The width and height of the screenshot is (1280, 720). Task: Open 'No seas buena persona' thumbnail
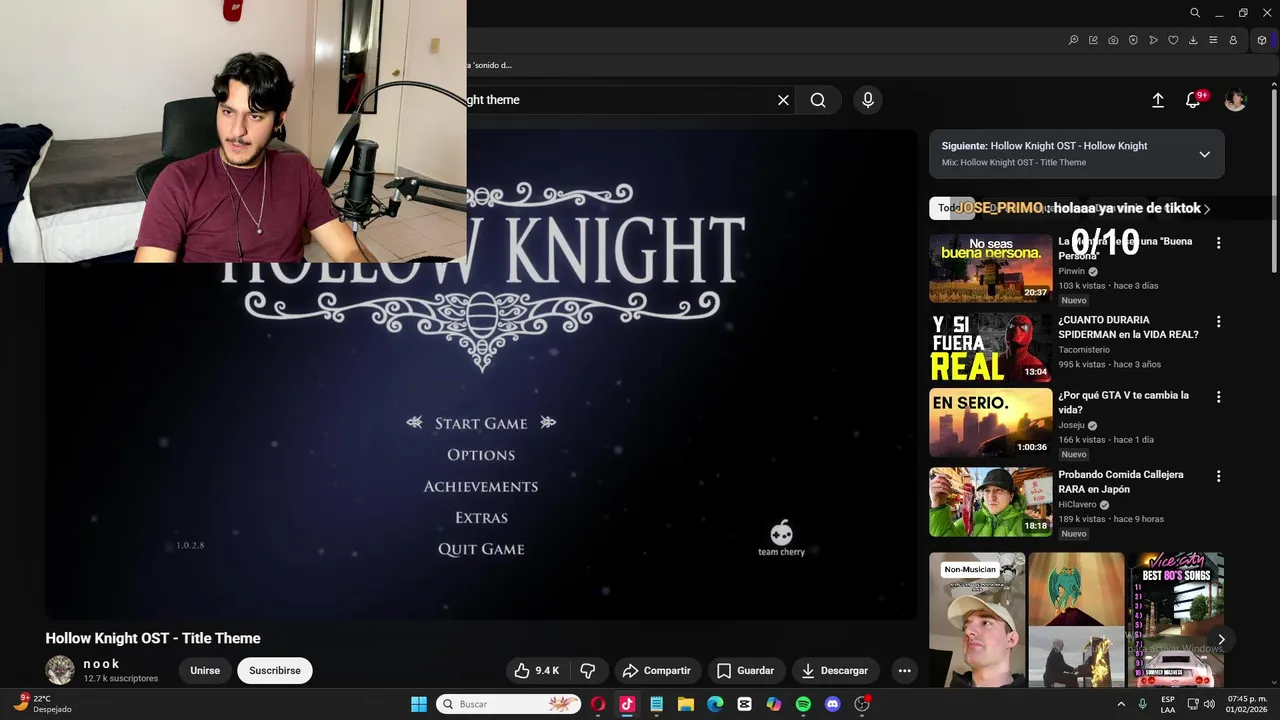(990, 268)
